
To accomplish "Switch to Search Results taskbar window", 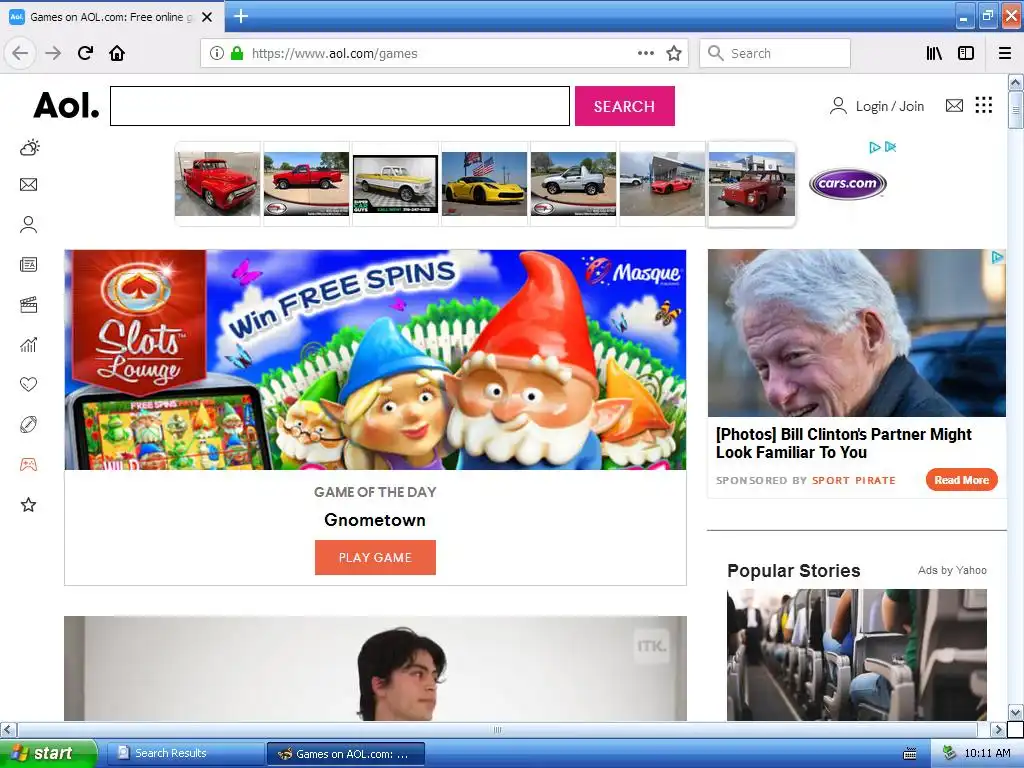I will coord(185,754).
